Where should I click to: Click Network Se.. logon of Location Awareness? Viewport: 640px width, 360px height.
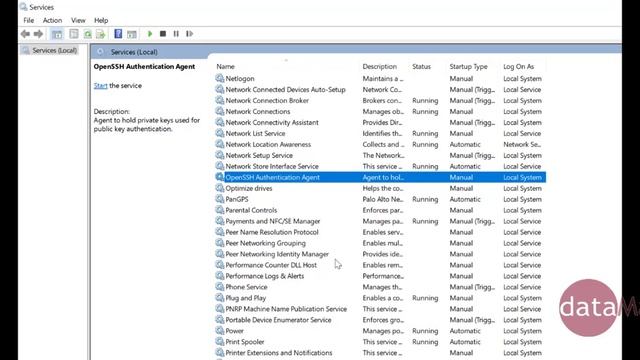pyautogui.click(x=522, y=144)
